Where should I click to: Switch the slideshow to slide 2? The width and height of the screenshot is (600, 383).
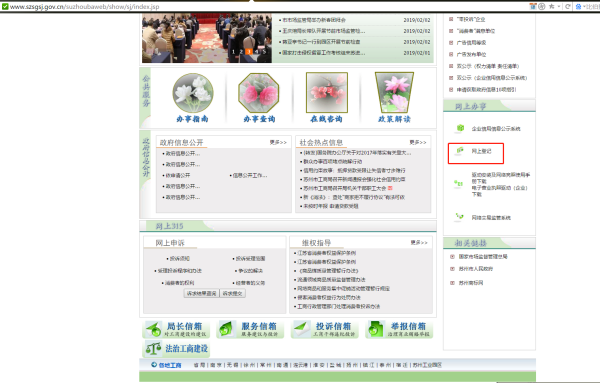pos(241,52)
